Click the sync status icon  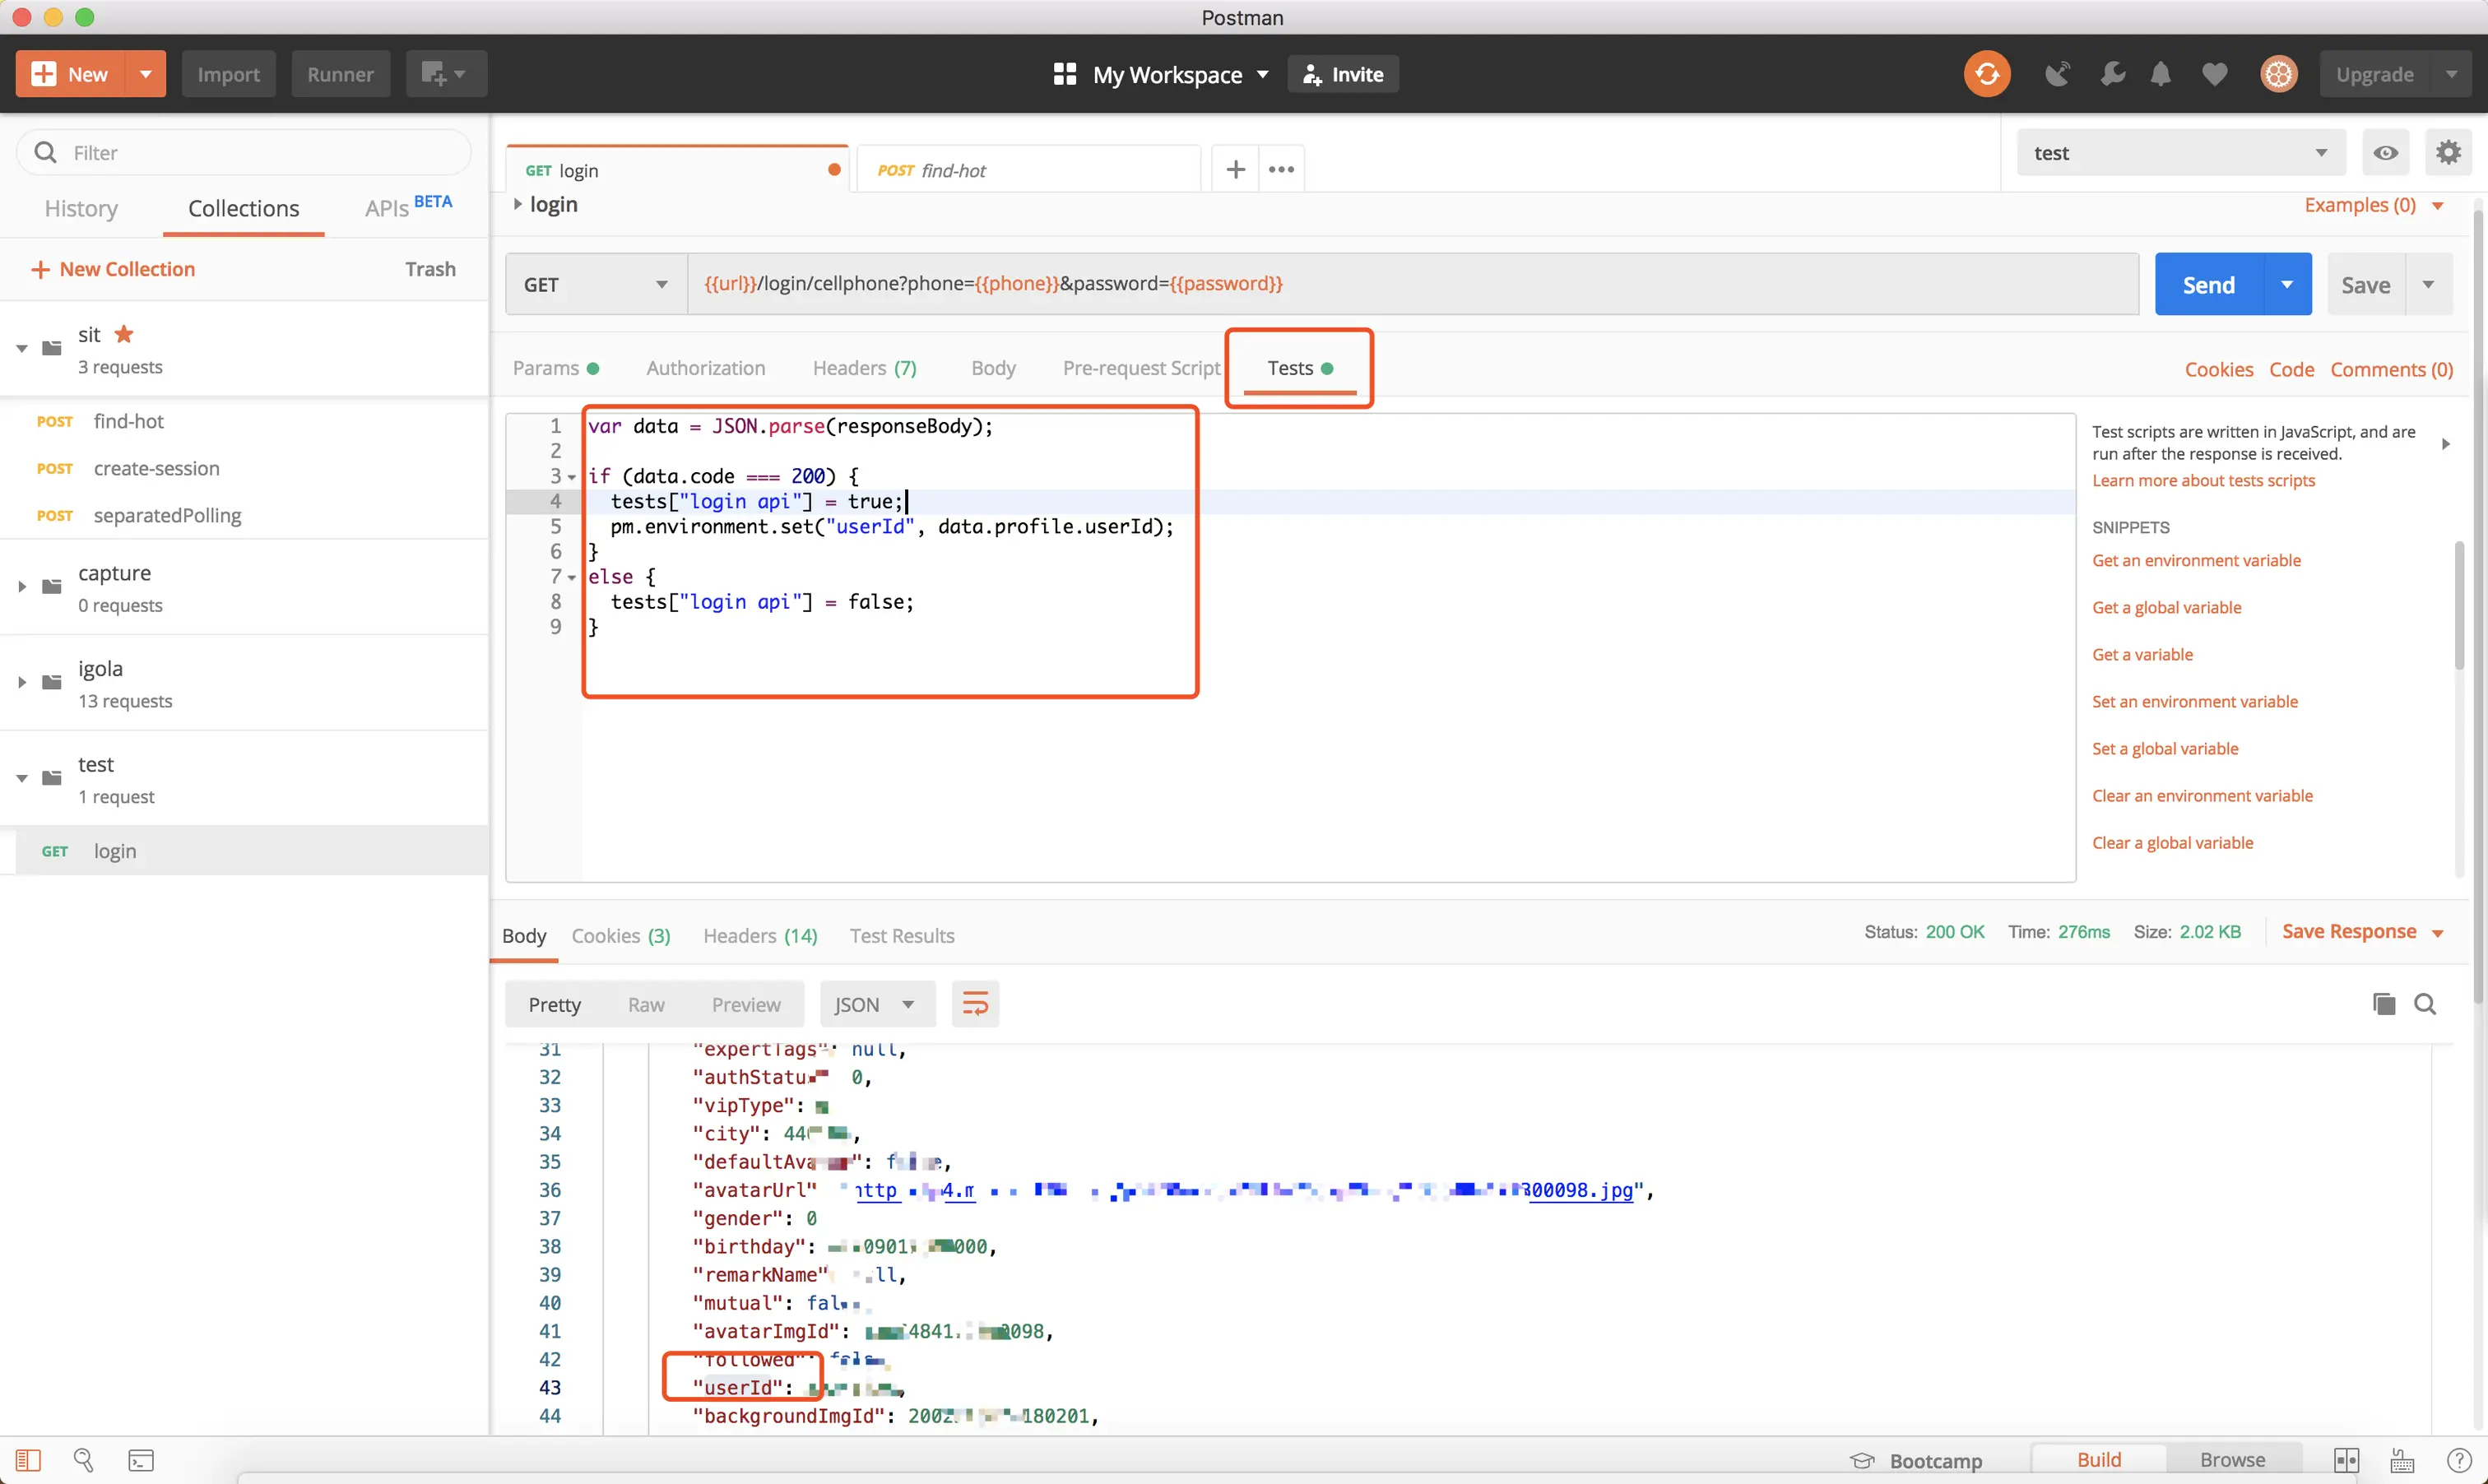point(1986,74)
